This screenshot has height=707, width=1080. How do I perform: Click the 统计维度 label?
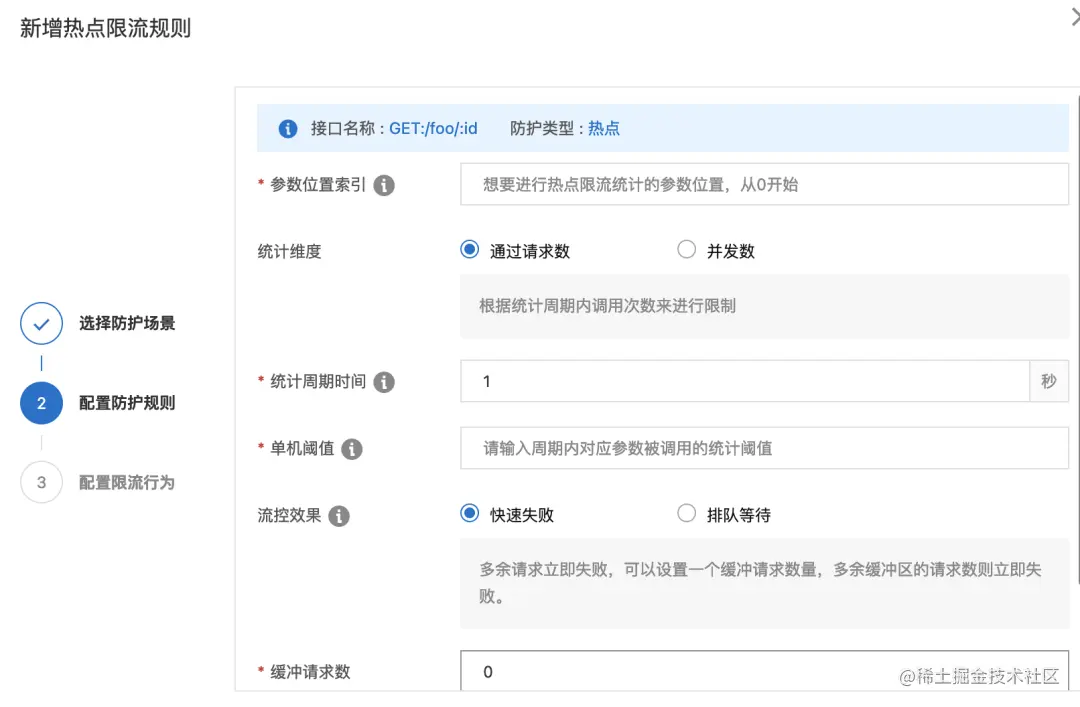[x=289, y=252]
